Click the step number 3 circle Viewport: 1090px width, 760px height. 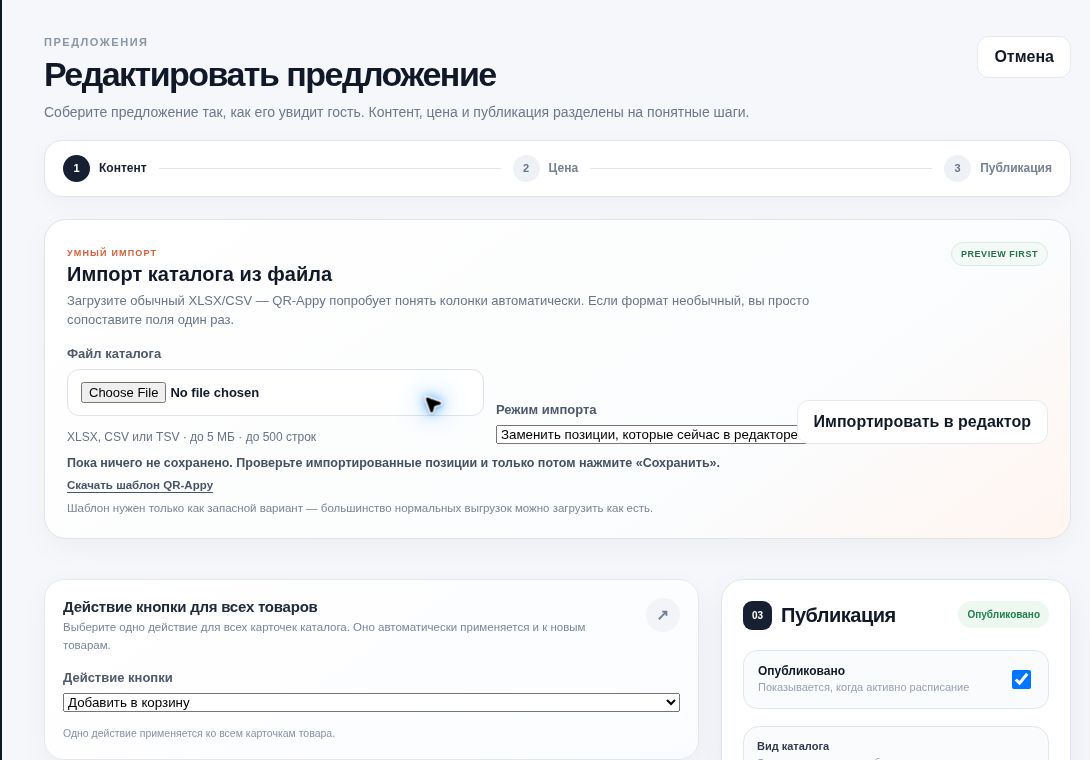tap(957, 168)
